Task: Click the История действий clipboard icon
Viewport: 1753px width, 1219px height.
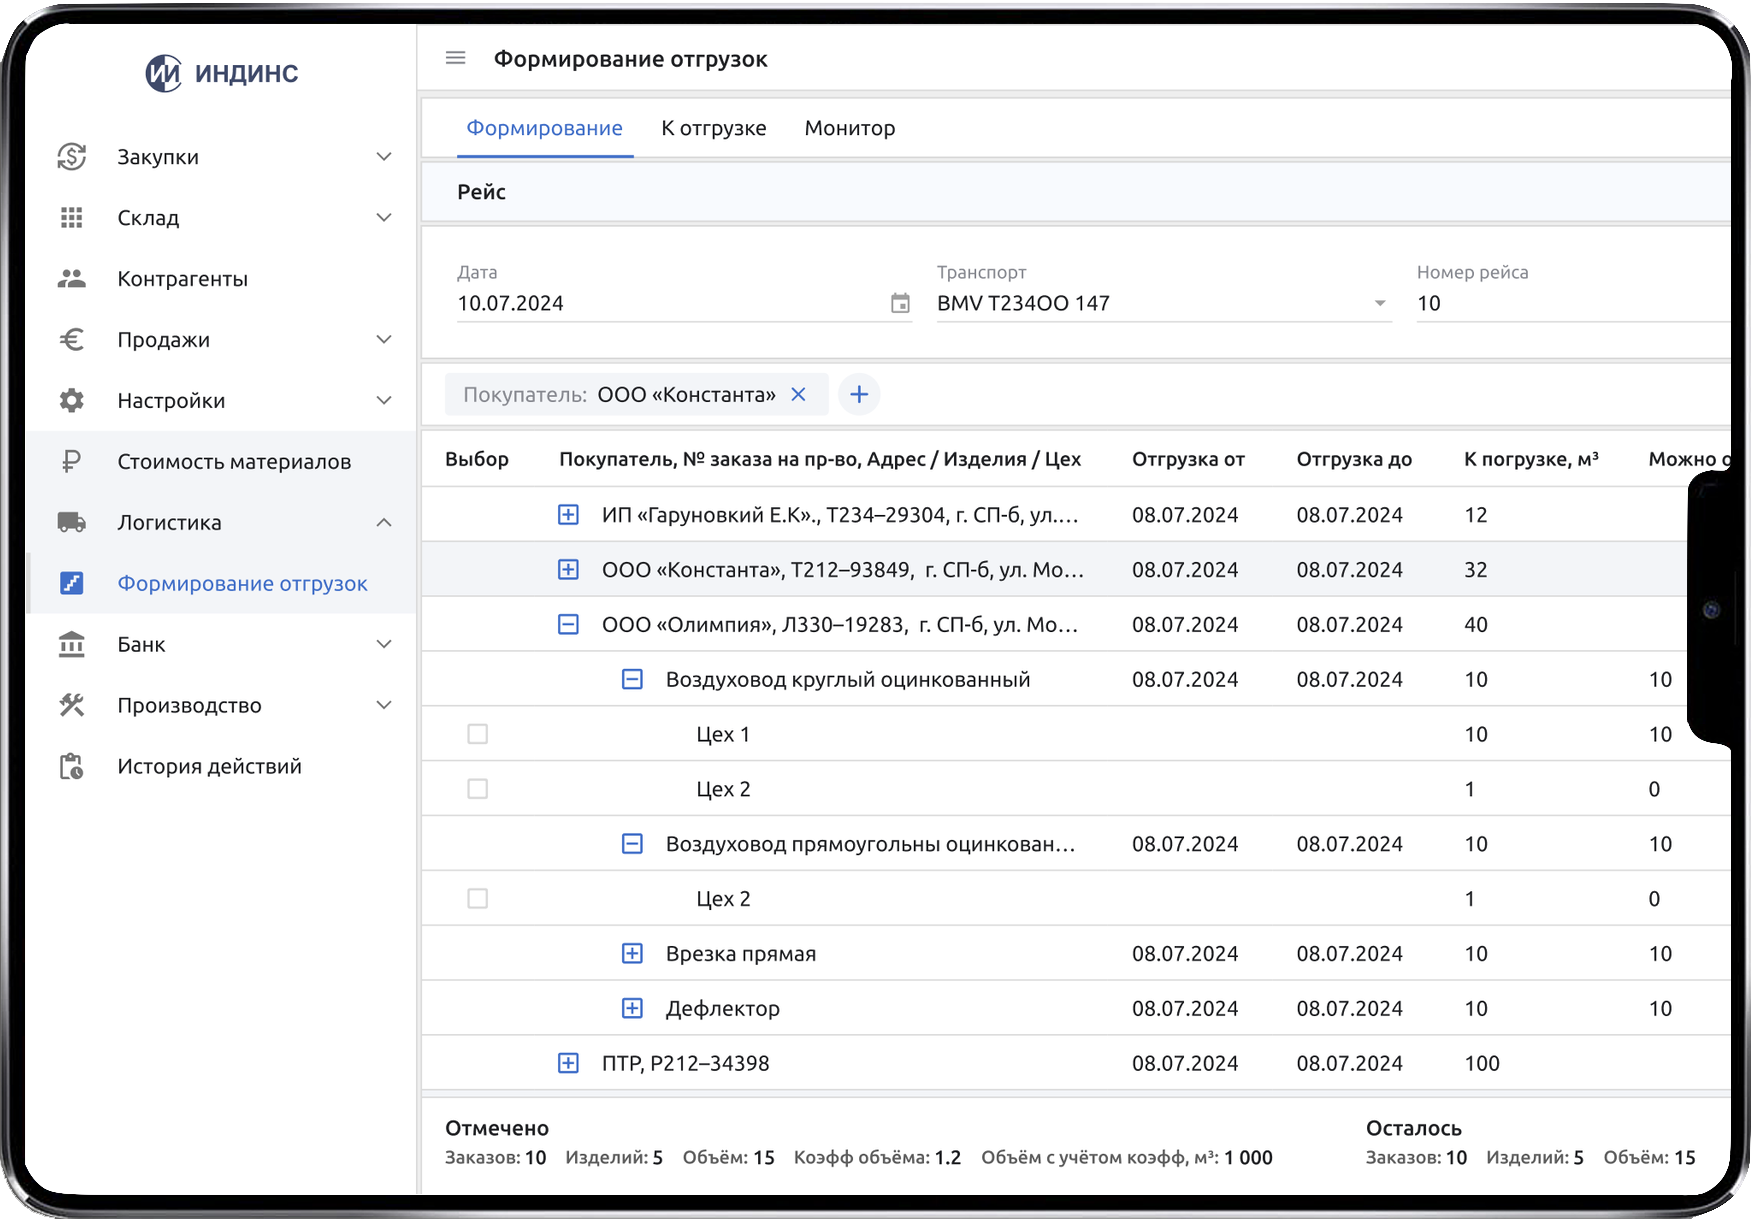Action: (x=72, y=767)
